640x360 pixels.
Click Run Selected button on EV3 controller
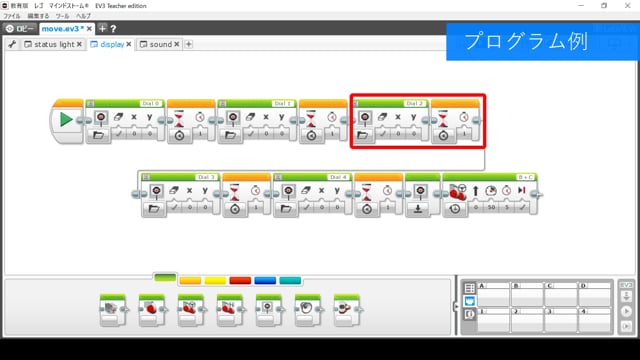pyautogui.click(x=626, y=326)
